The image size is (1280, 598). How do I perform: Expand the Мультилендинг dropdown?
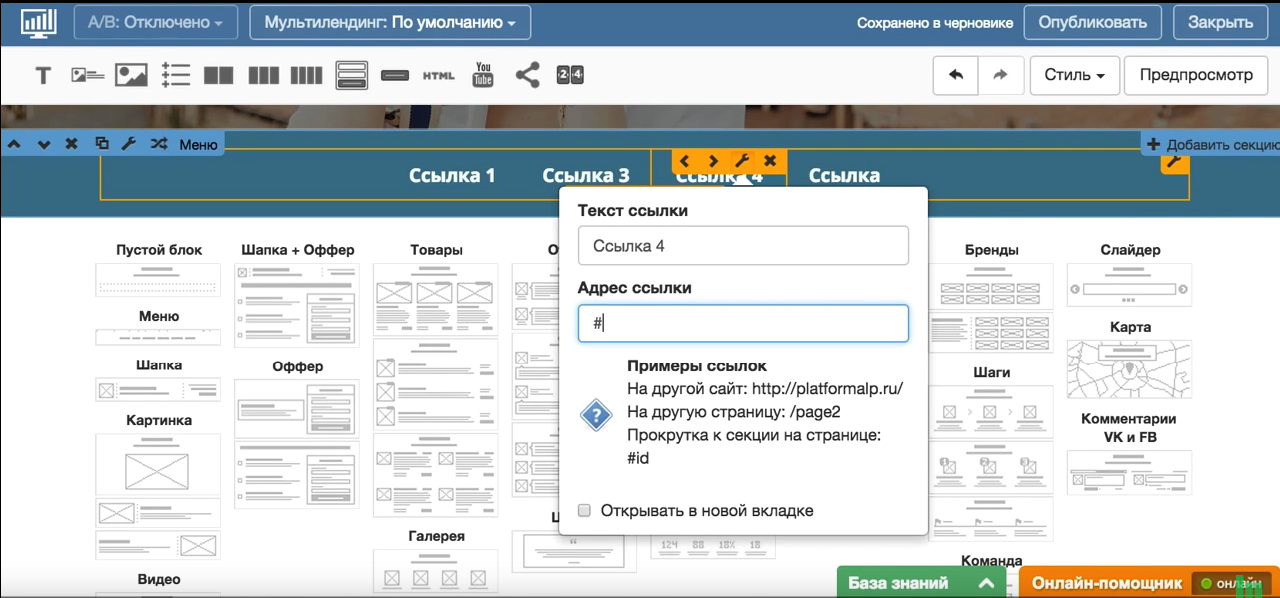tap(390, 22)
